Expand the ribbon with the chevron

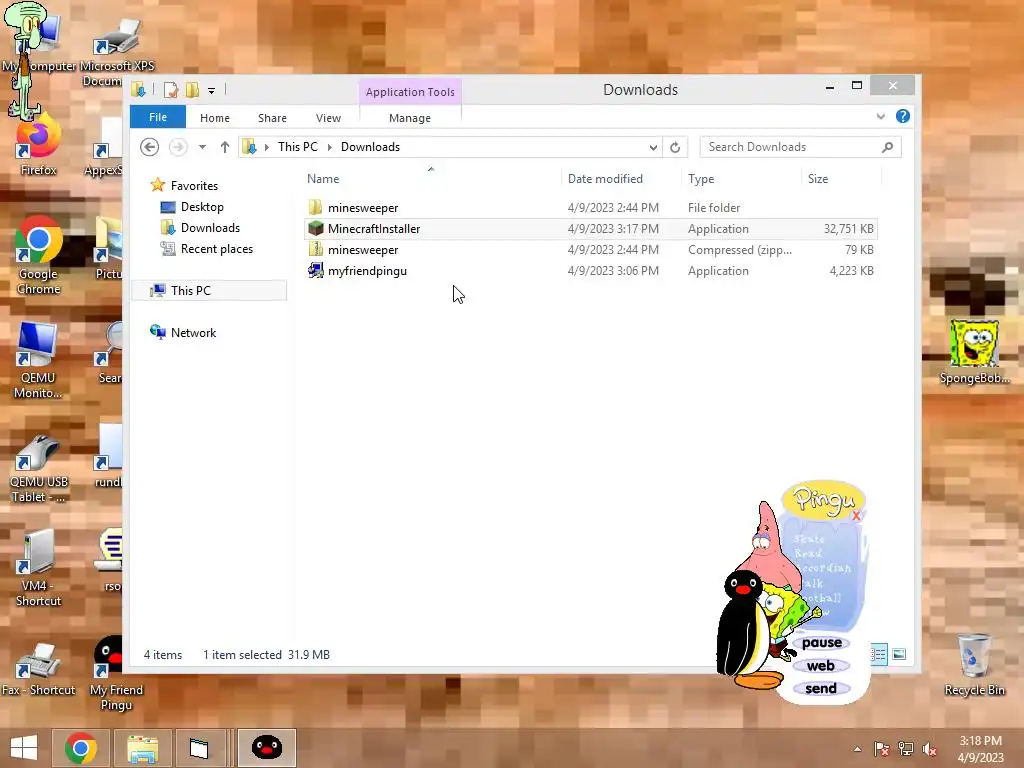tap(880, 116)
